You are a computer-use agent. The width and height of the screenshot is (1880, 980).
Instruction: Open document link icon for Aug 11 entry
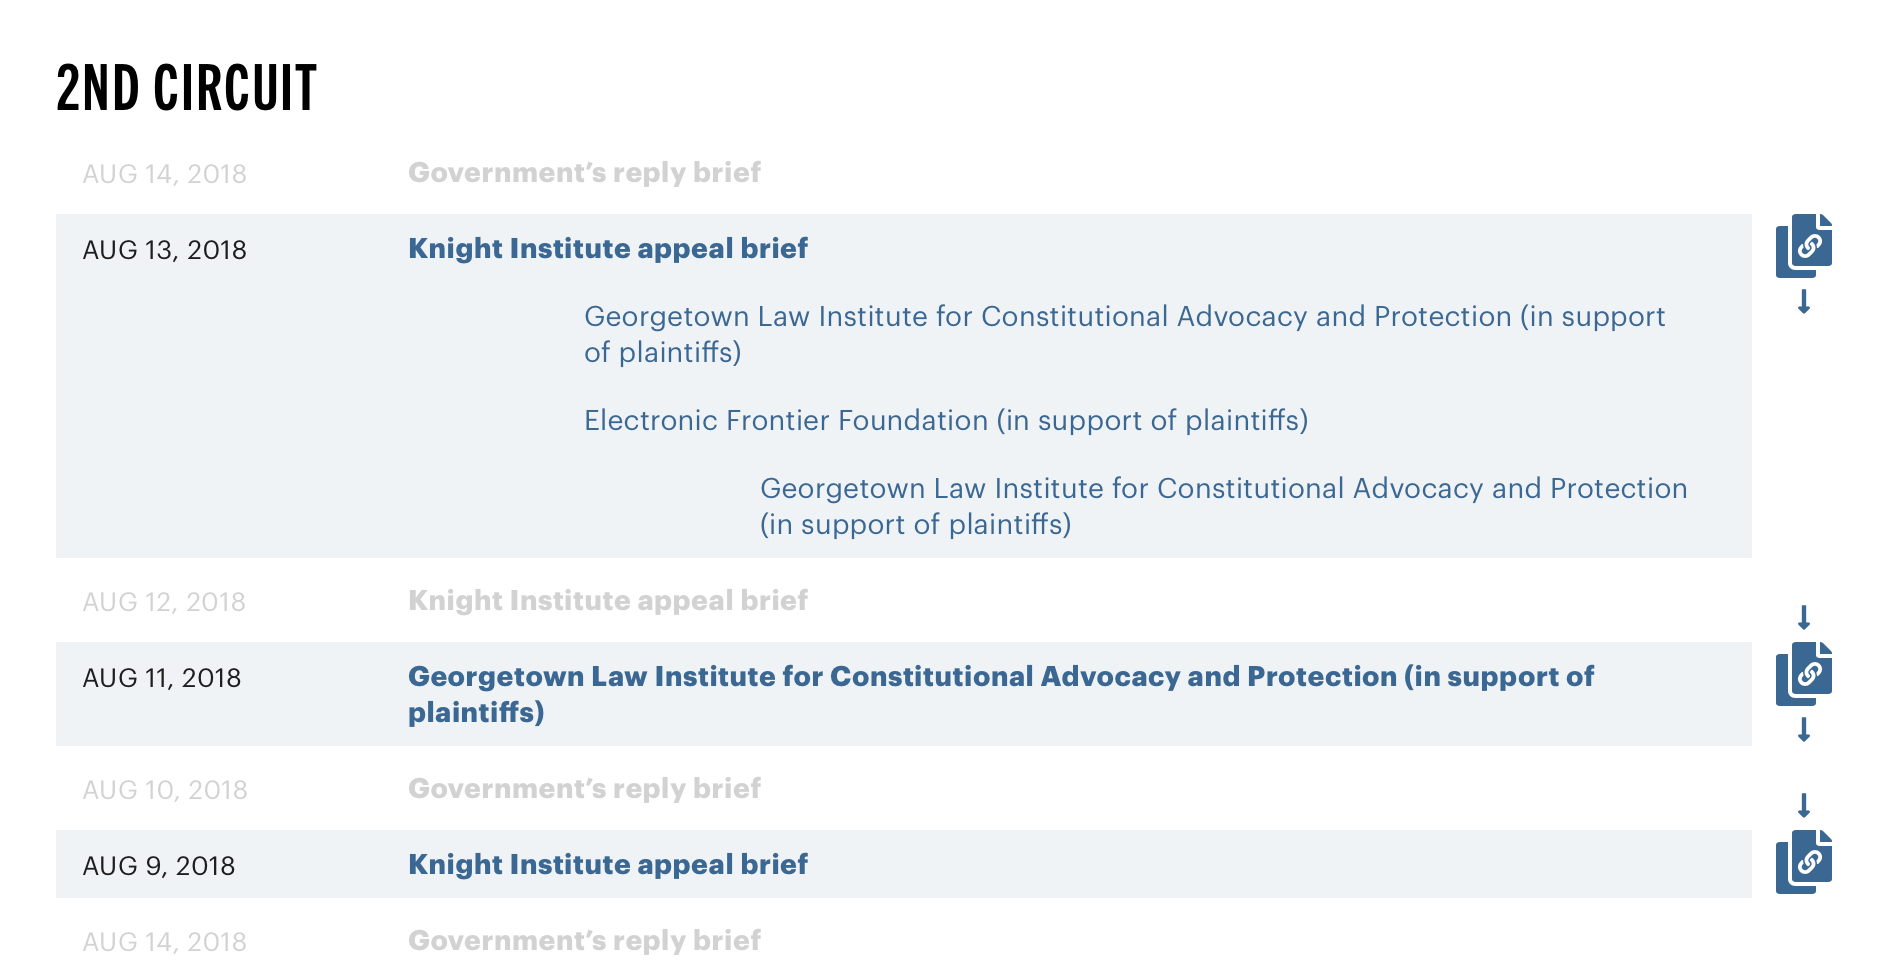[x=1804, y=674]
